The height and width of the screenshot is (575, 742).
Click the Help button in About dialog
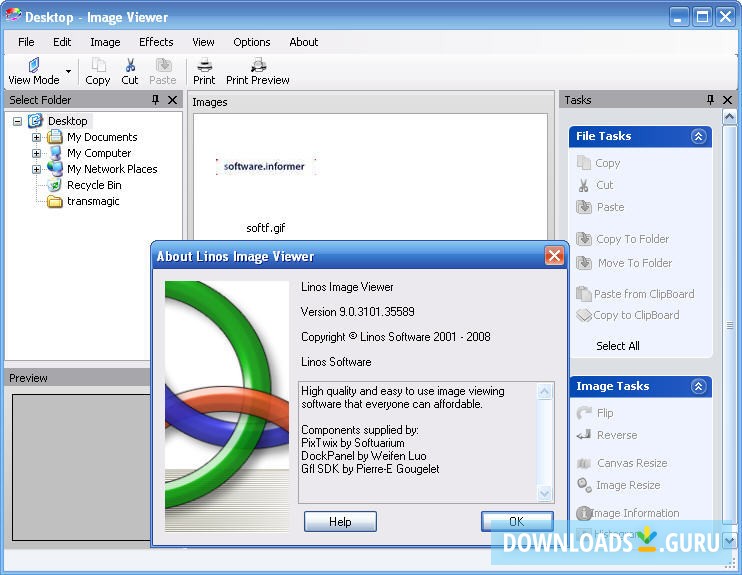pyautogui.click(x=340, y=522)
